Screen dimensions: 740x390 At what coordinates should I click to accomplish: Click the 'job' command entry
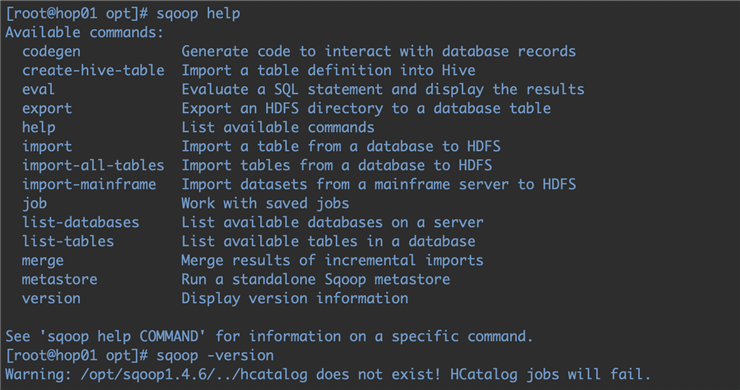tap(34, 203)
